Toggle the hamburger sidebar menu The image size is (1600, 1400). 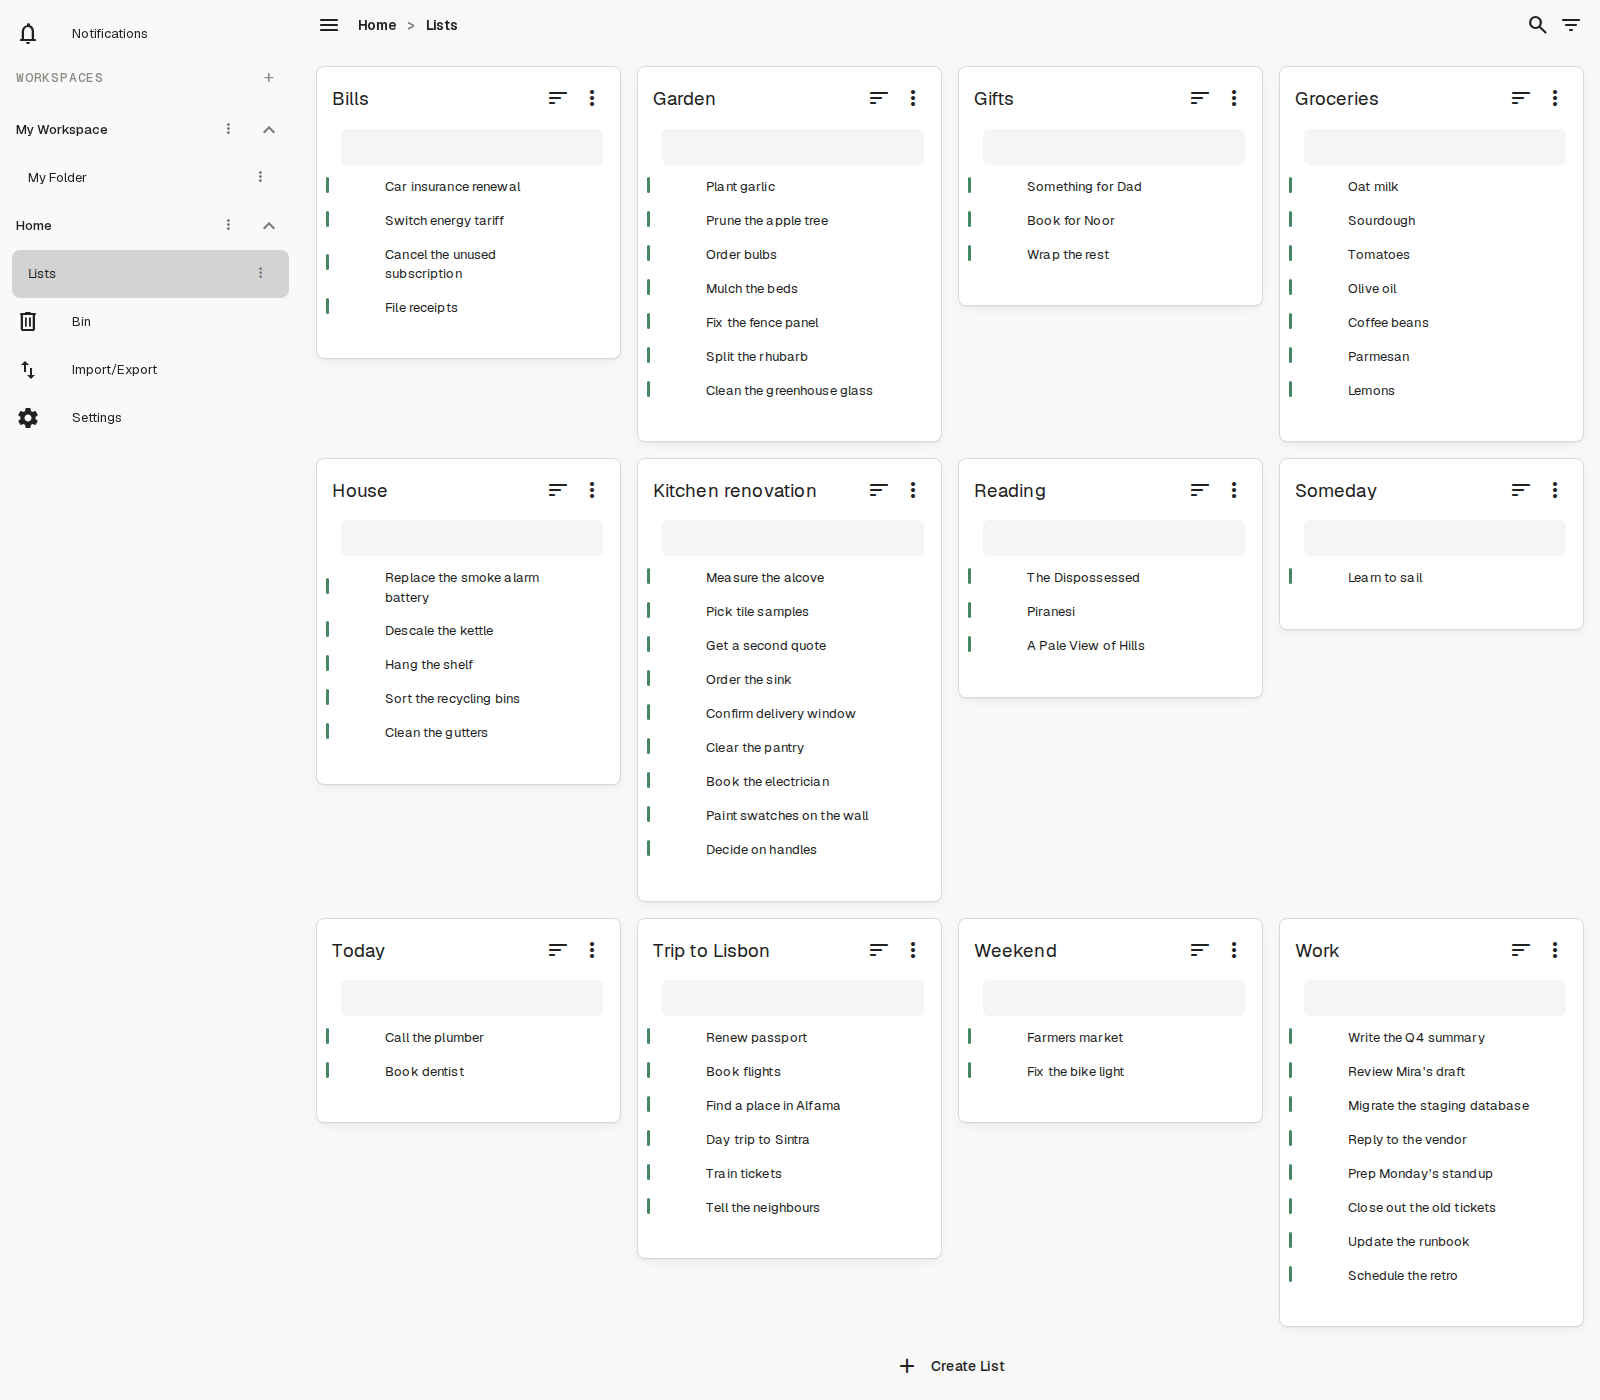[x=329, y=25]
